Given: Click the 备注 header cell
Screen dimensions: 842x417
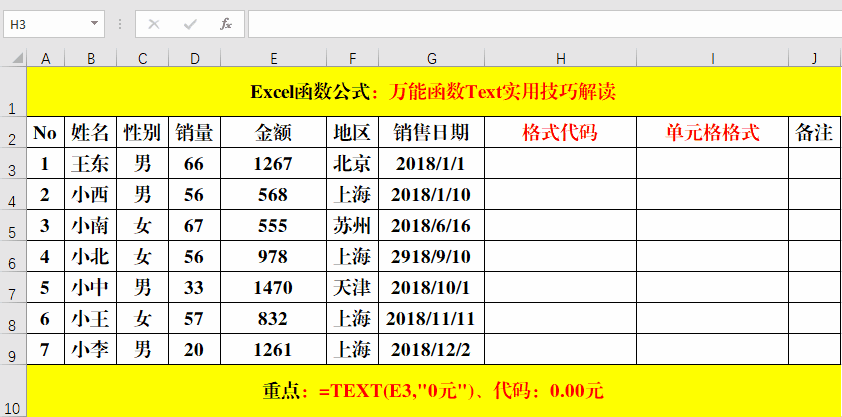Looking at the screenshot, I should pyautogui.click(x=815, y=132).
